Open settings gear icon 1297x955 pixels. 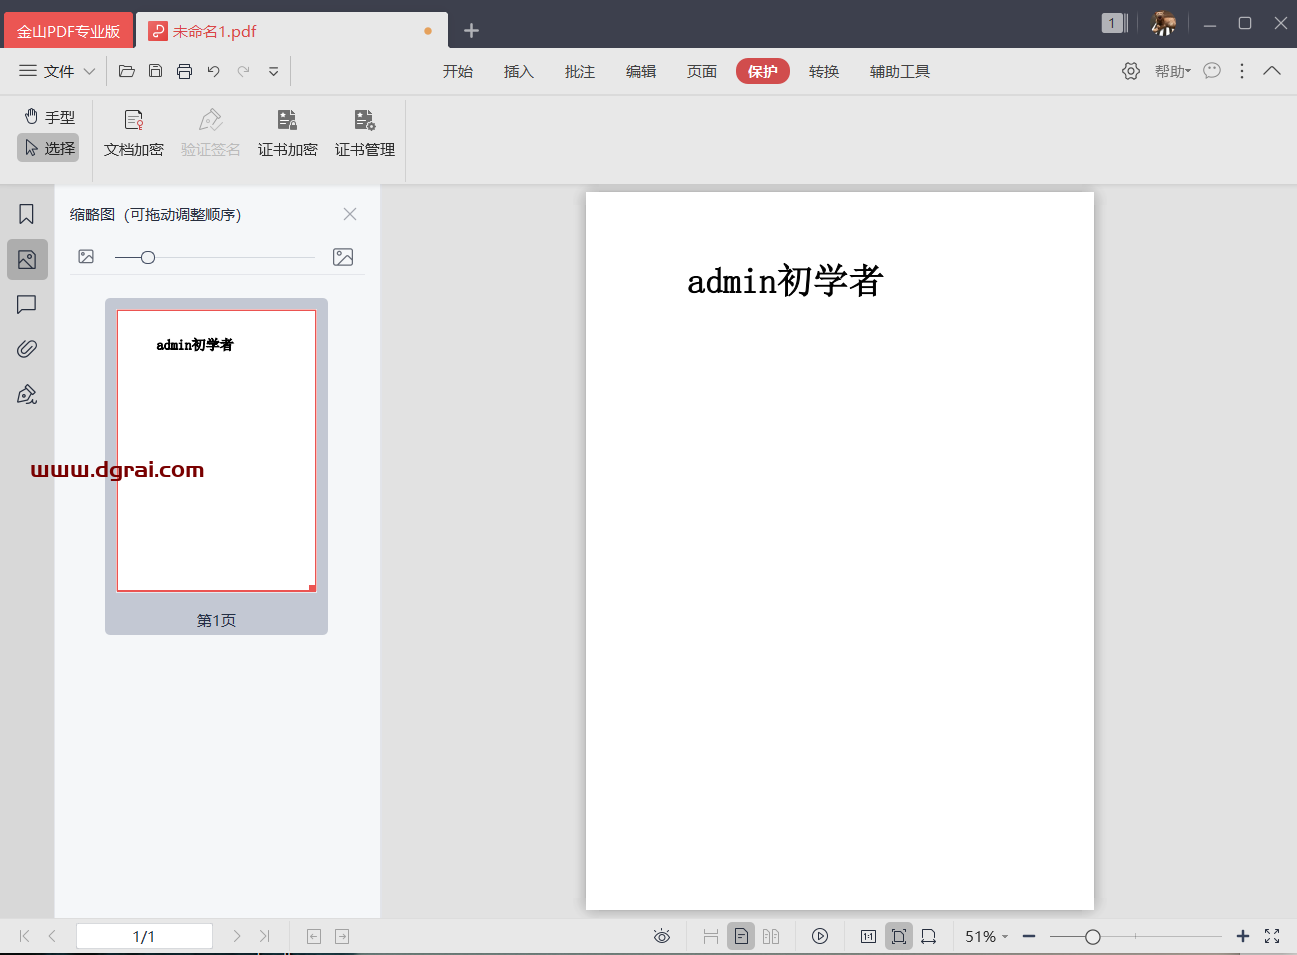pos(1131,71)
